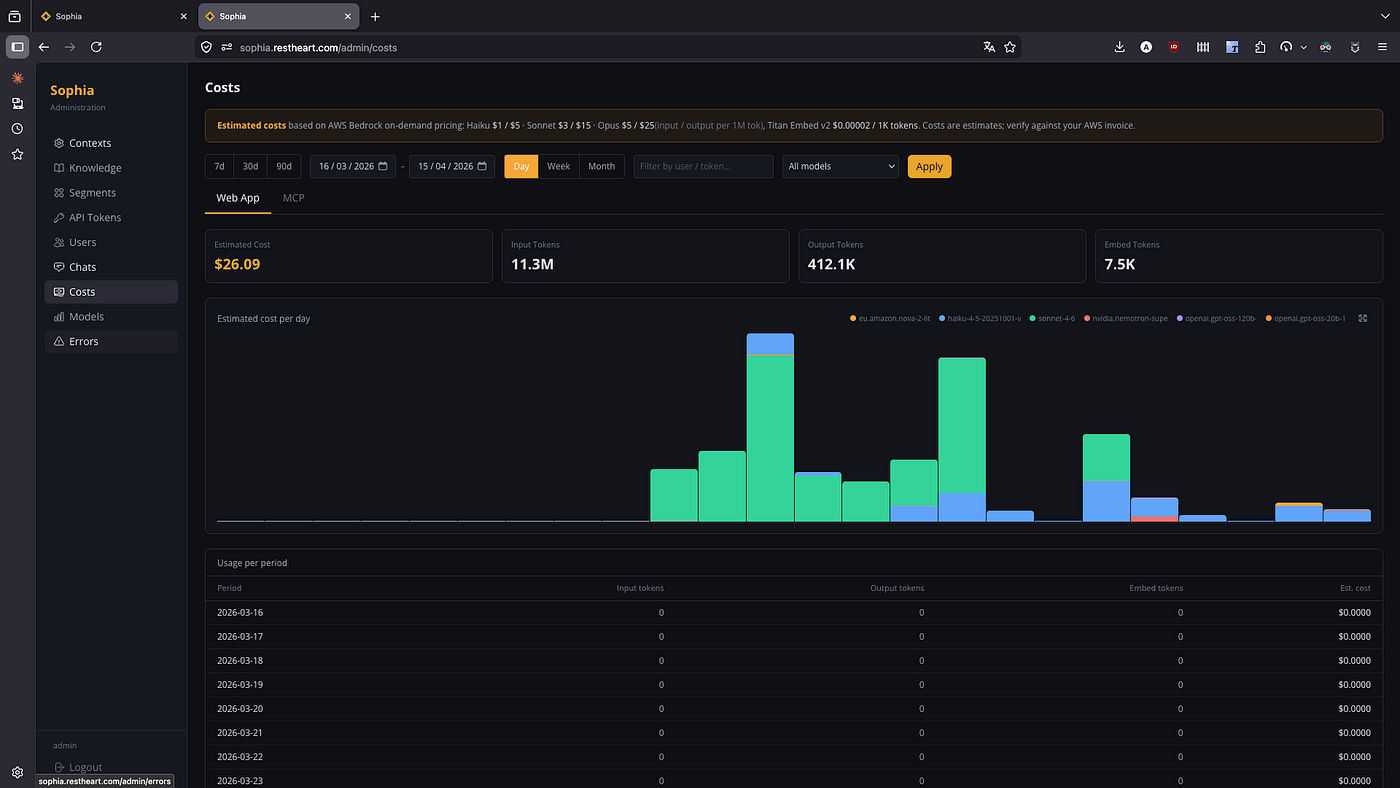1400x788 pixels.
Task: Go to Segments page
Action: tap(111, 193)
